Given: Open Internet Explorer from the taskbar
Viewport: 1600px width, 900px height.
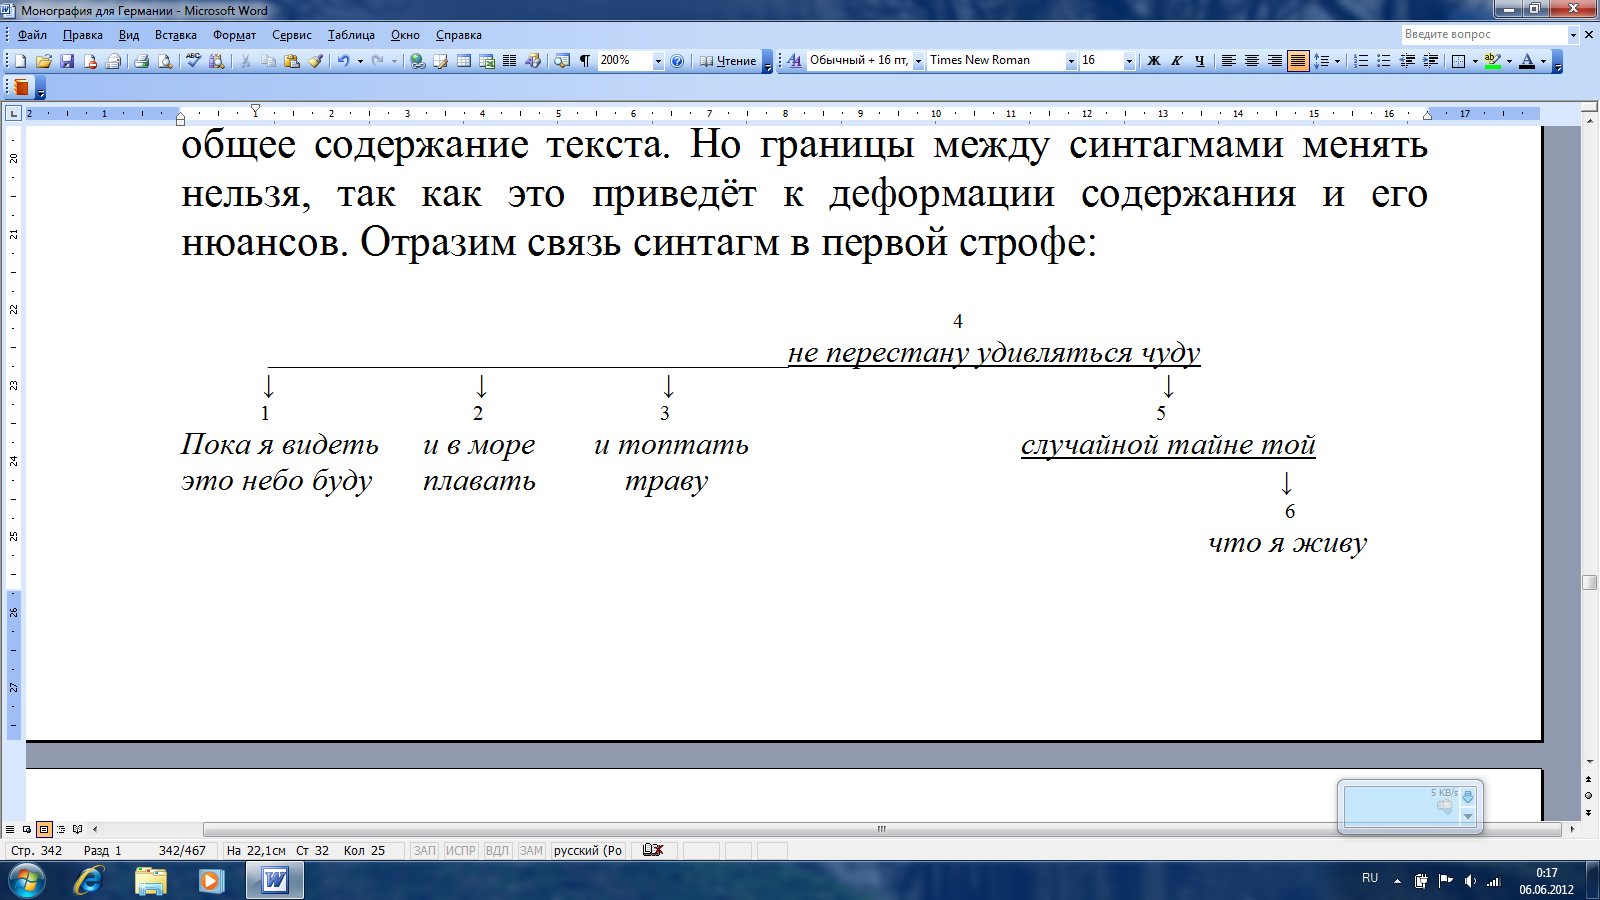Looking at the screenshot, I should coord(88,881).
